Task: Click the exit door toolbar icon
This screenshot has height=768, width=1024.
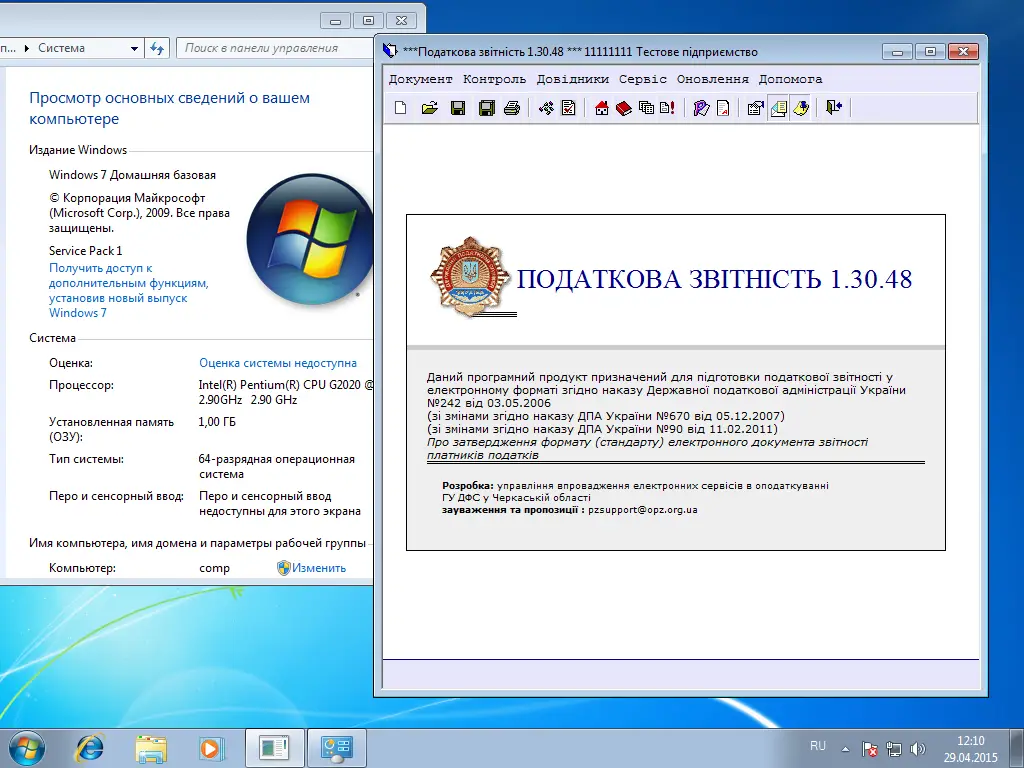Action: (834, 108)
